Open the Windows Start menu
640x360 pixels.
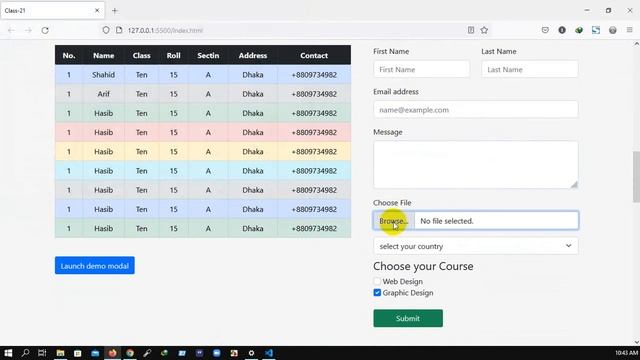[x=8, y=353]
